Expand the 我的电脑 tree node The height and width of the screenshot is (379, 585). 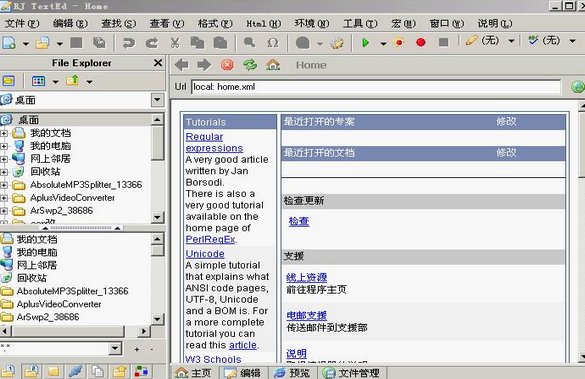(4, 146)
